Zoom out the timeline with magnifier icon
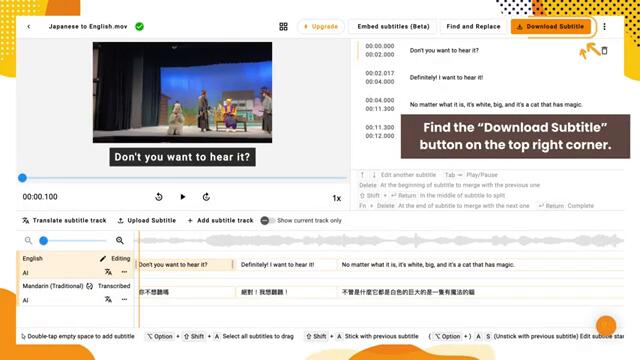This screenshot has height=360, width=640. (28, 240)
